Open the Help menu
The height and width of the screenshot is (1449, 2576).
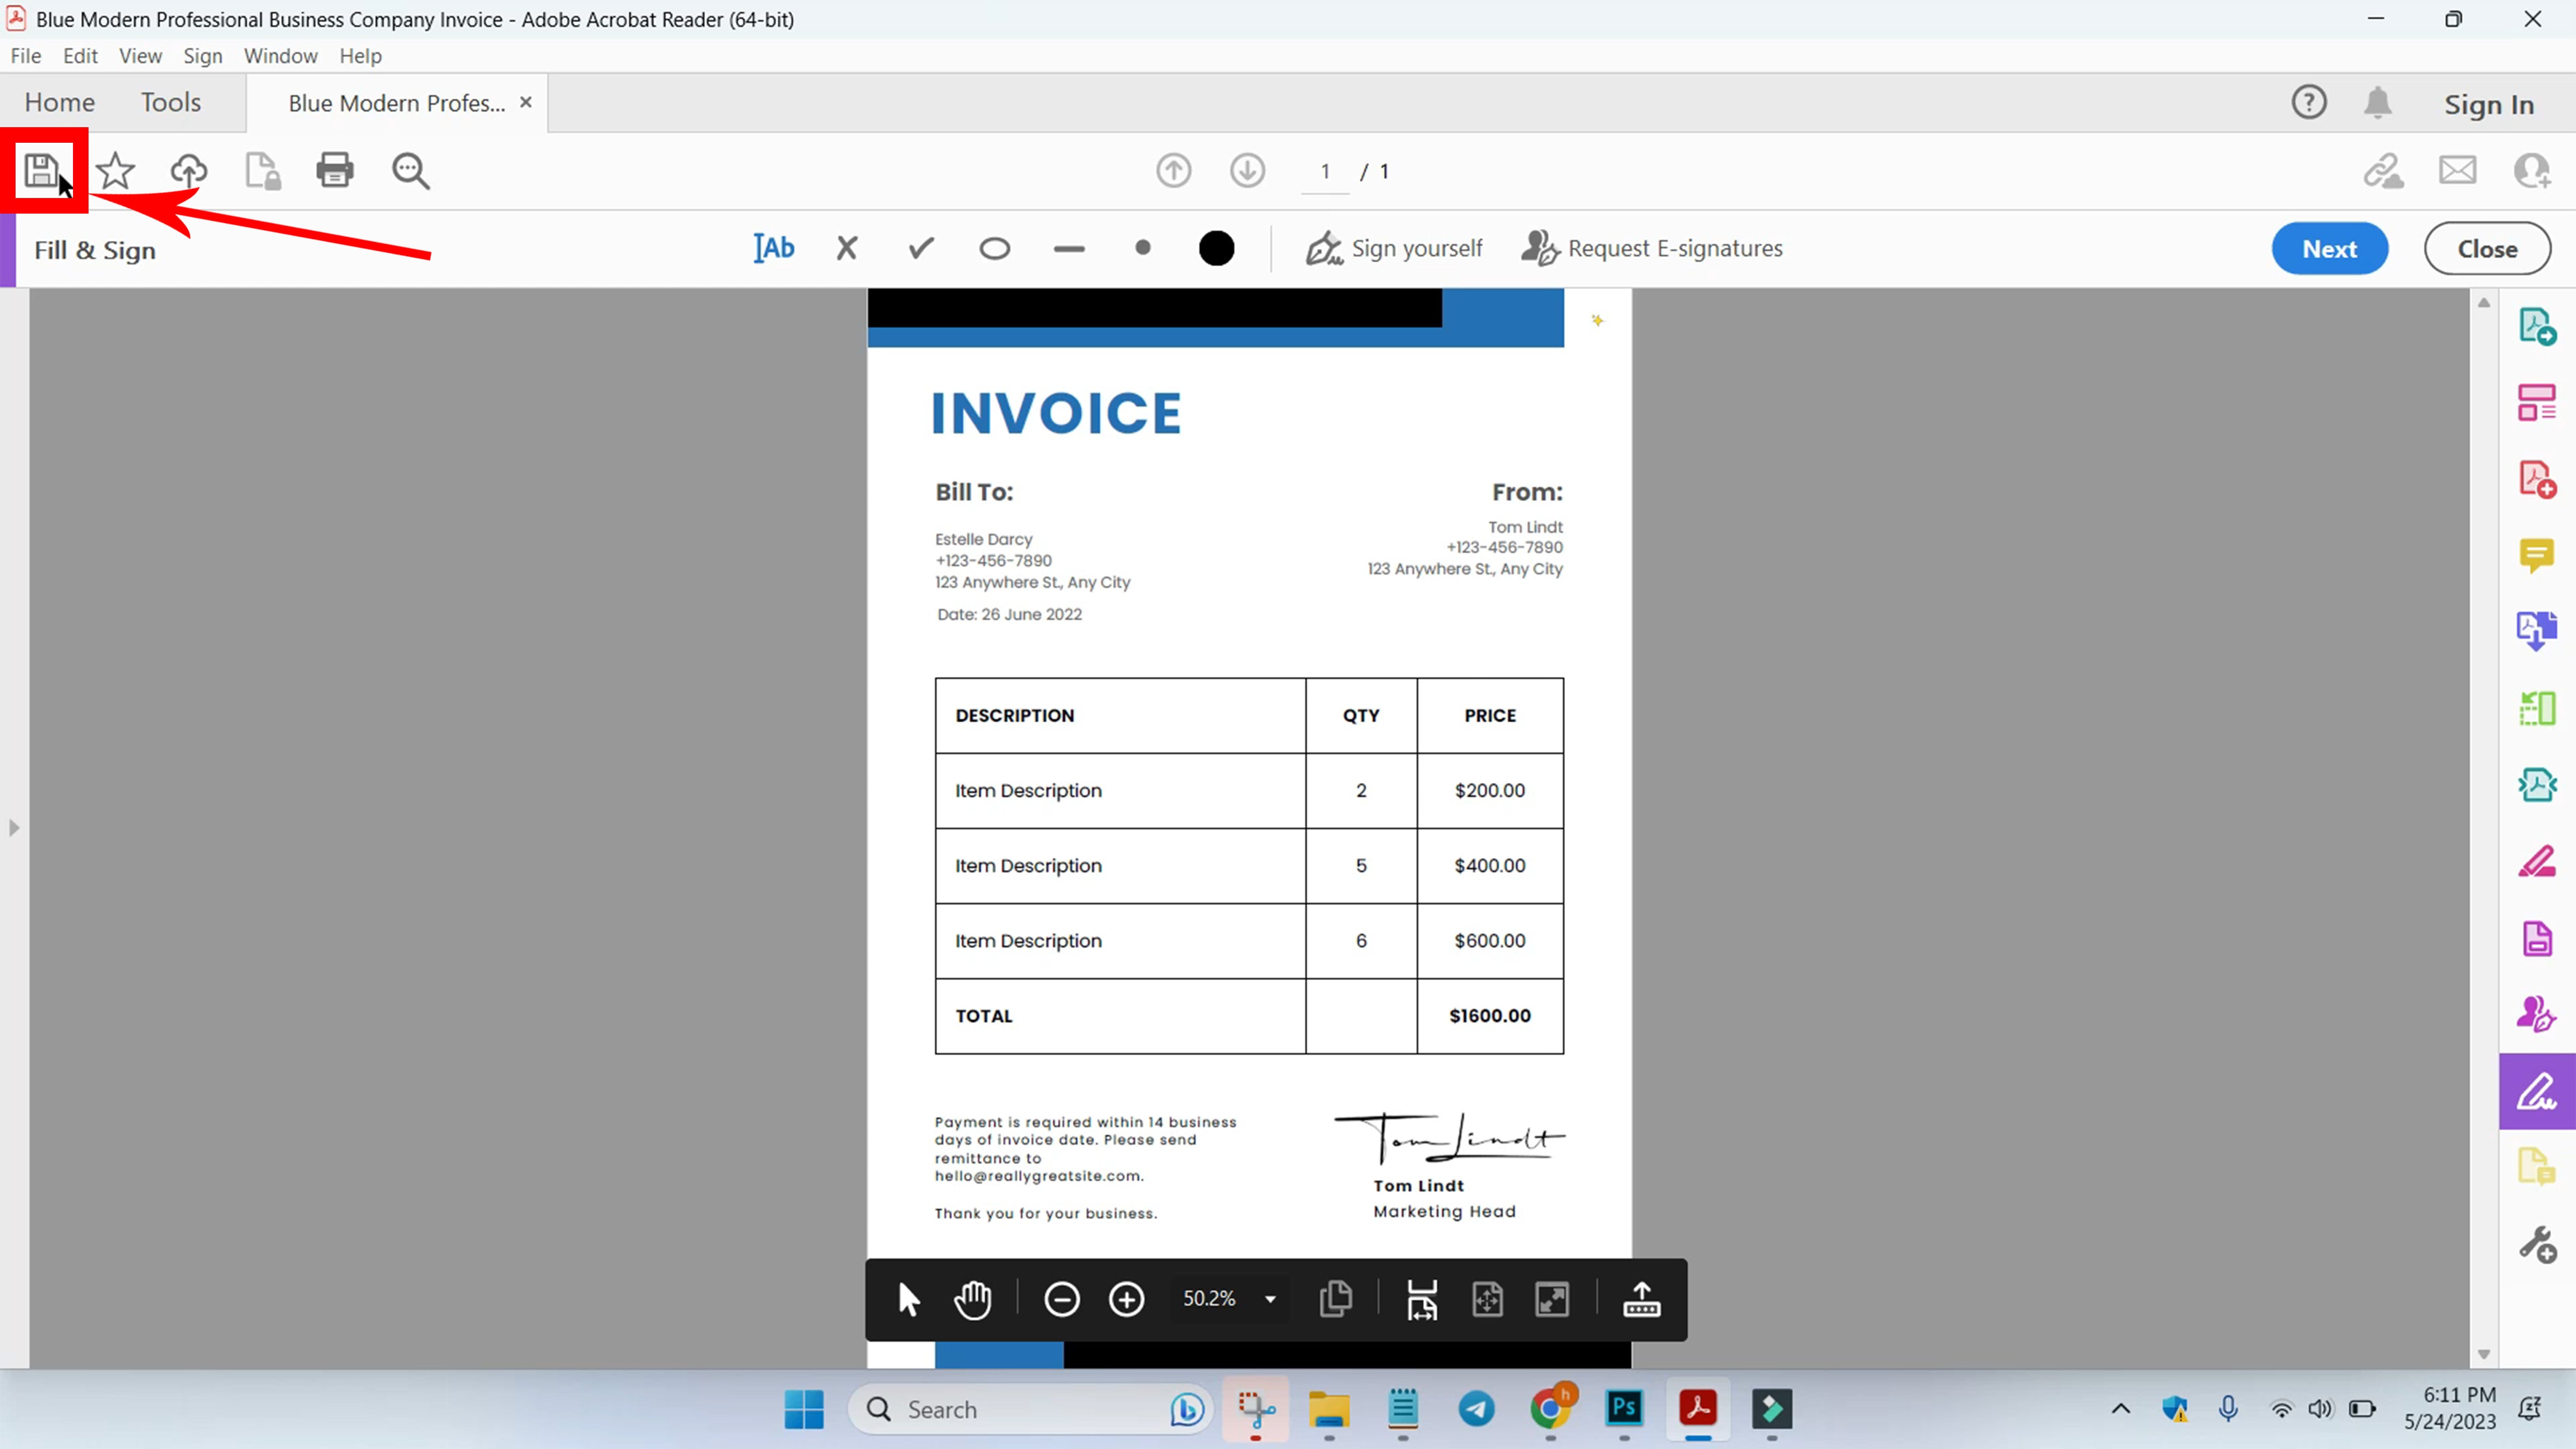pyautogui.click(x=361, y=56)
